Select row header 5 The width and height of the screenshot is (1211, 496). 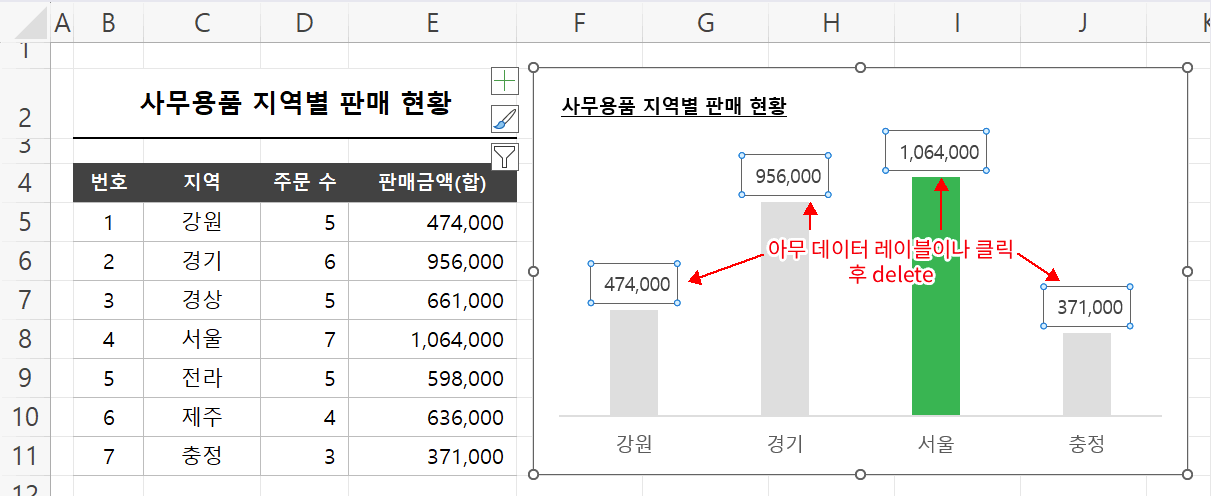tap(25, 222)
